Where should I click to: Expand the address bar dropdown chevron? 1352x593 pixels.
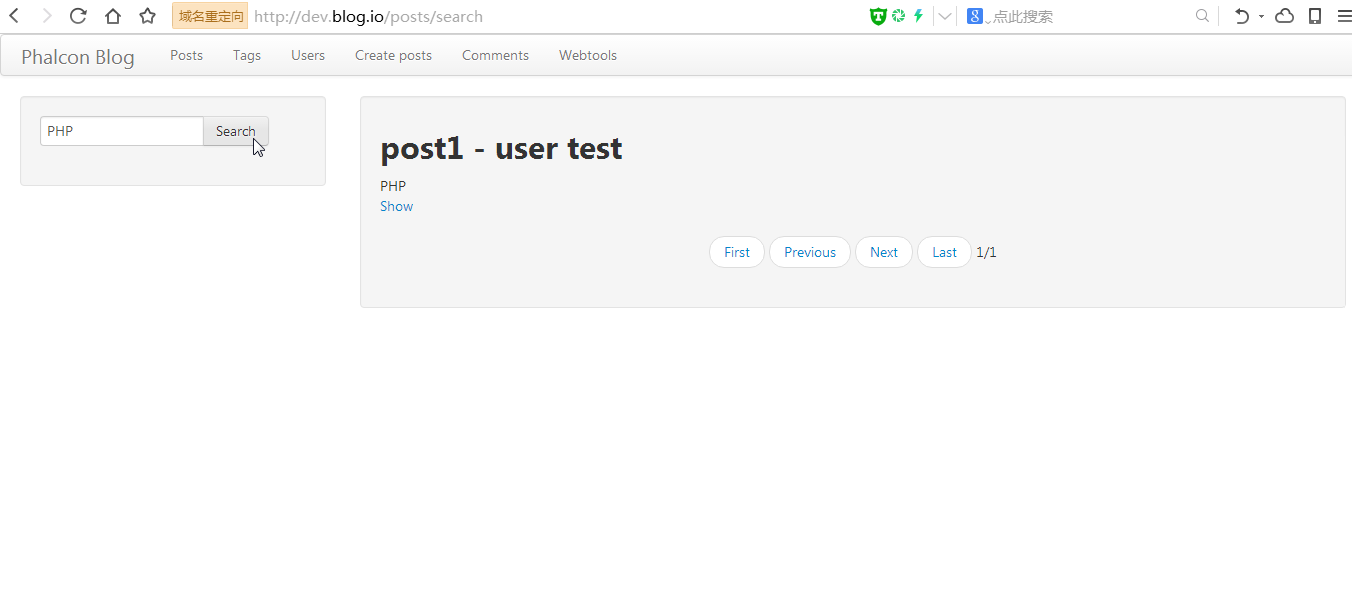pos(944,16)
